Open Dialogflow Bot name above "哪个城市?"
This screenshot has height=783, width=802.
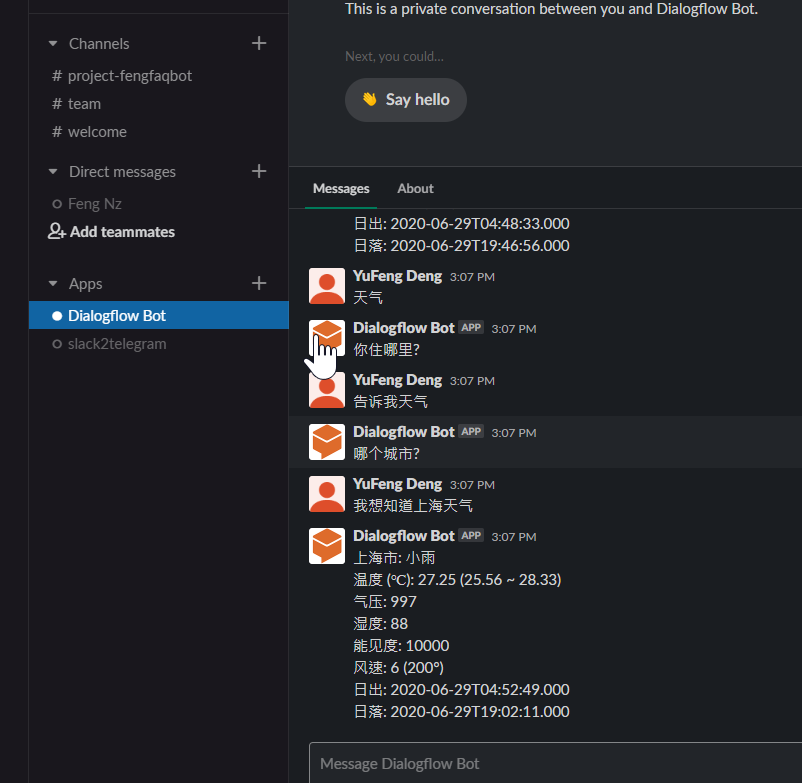pos(404,432)
